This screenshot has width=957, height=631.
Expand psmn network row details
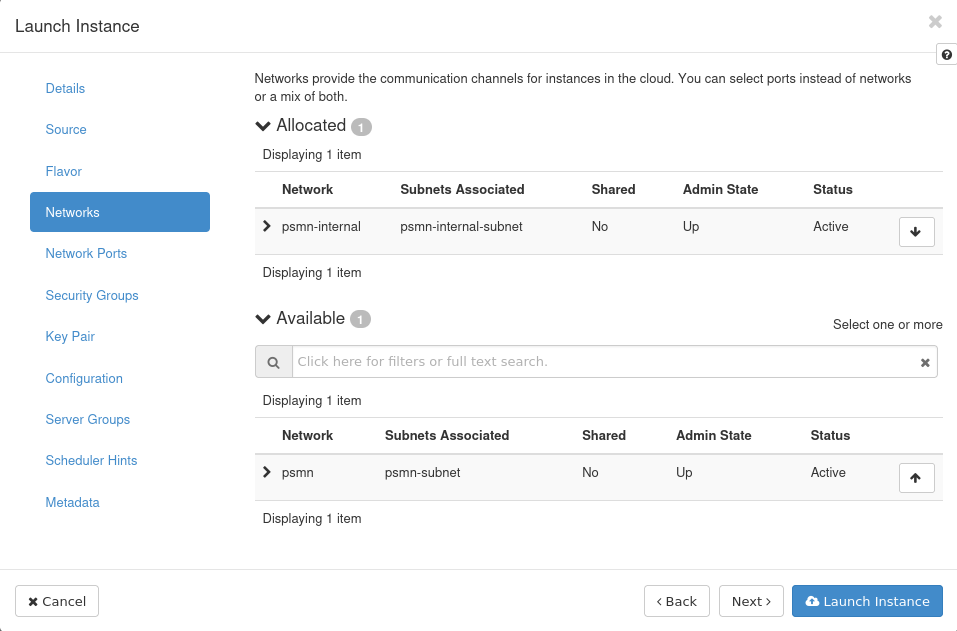pyautogui.click(x=267, y=472)
